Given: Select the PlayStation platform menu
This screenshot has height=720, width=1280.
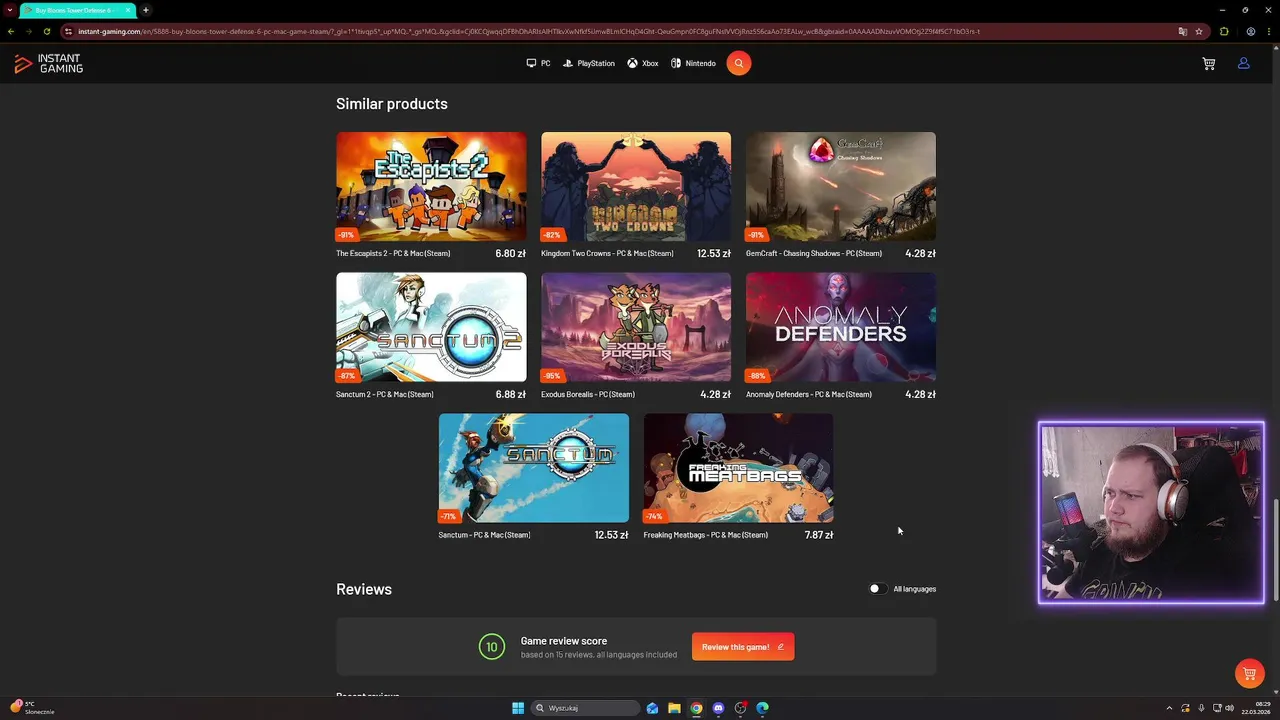Looking at the screenshot, I should [589, 63].
